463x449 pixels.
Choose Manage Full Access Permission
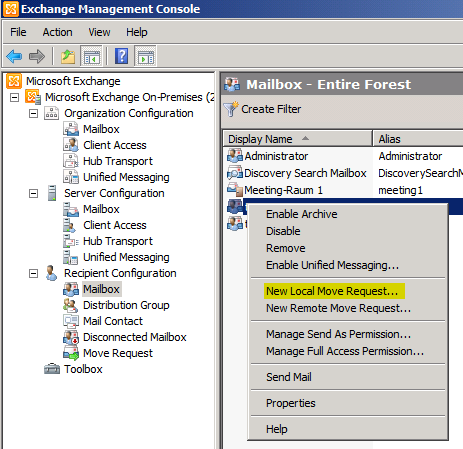tap(348, 351)
